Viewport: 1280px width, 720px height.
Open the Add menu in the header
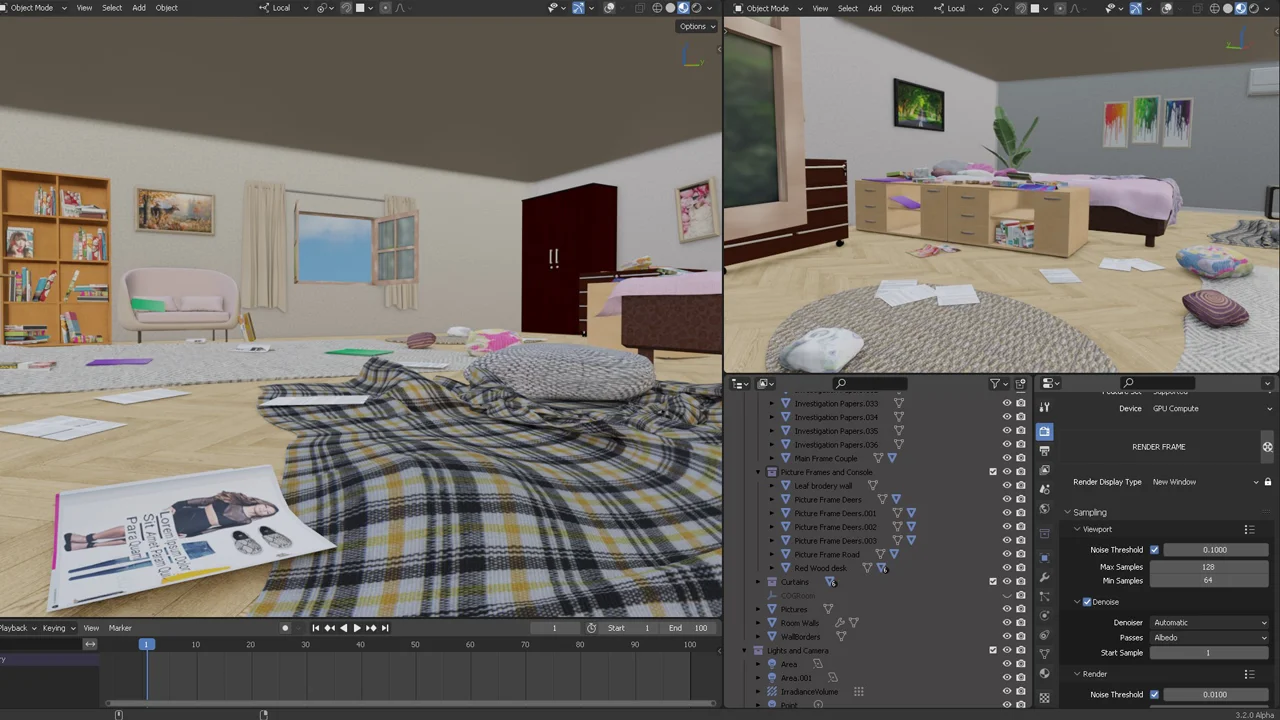(x=138, y=8)
